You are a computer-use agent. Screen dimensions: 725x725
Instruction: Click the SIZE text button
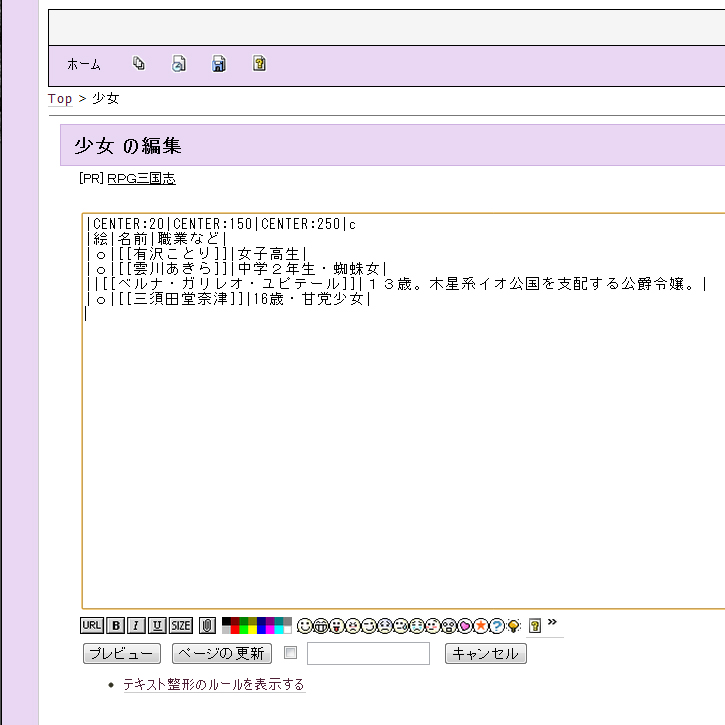[x=180, y=626]
